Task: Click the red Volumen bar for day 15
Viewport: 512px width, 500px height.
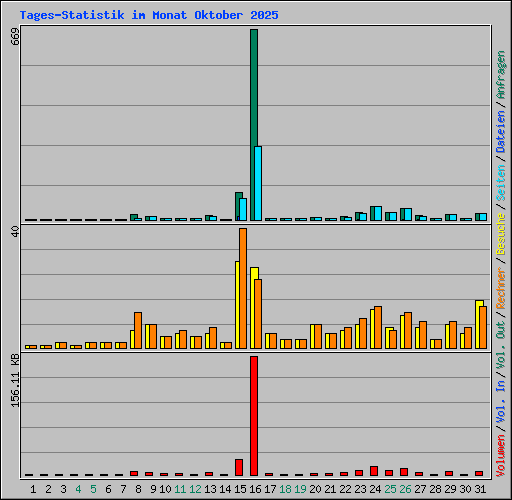Action: coord(239,467)
